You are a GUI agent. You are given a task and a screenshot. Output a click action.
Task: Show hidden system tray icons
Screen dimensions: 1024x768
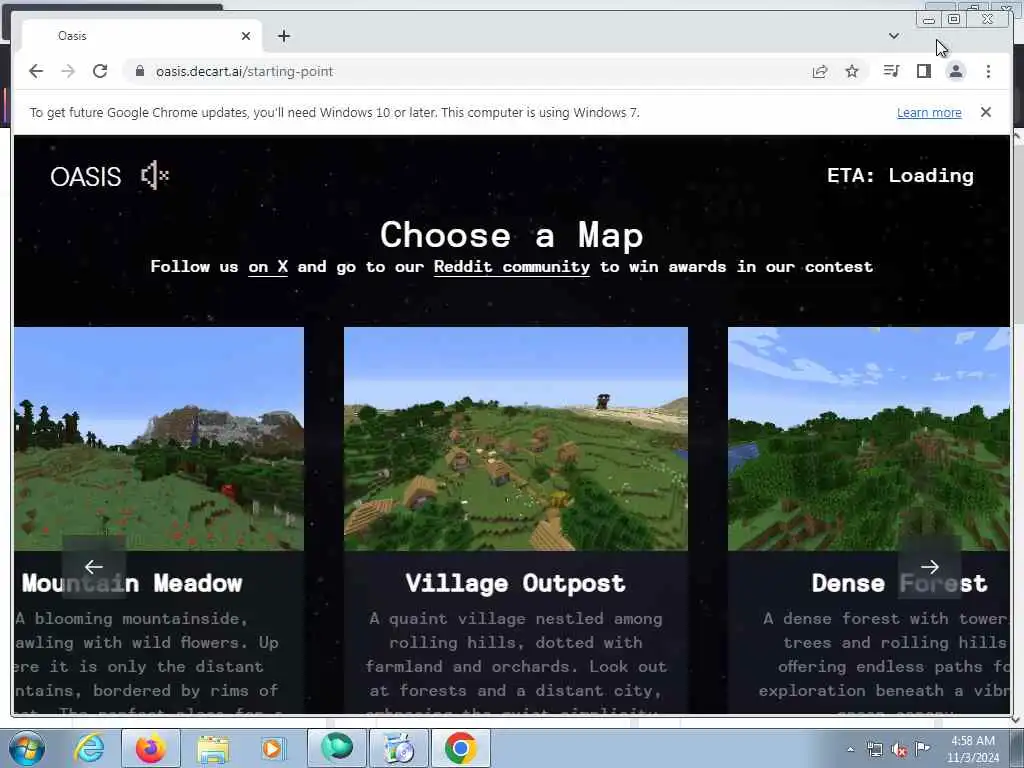850,750
